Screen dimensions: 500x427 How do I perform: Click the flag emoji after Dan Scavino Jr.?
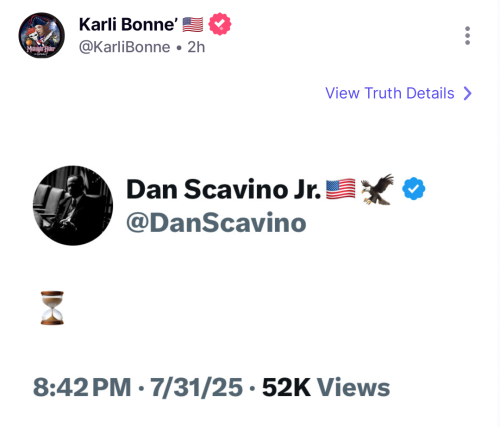[x=340, y=189]
